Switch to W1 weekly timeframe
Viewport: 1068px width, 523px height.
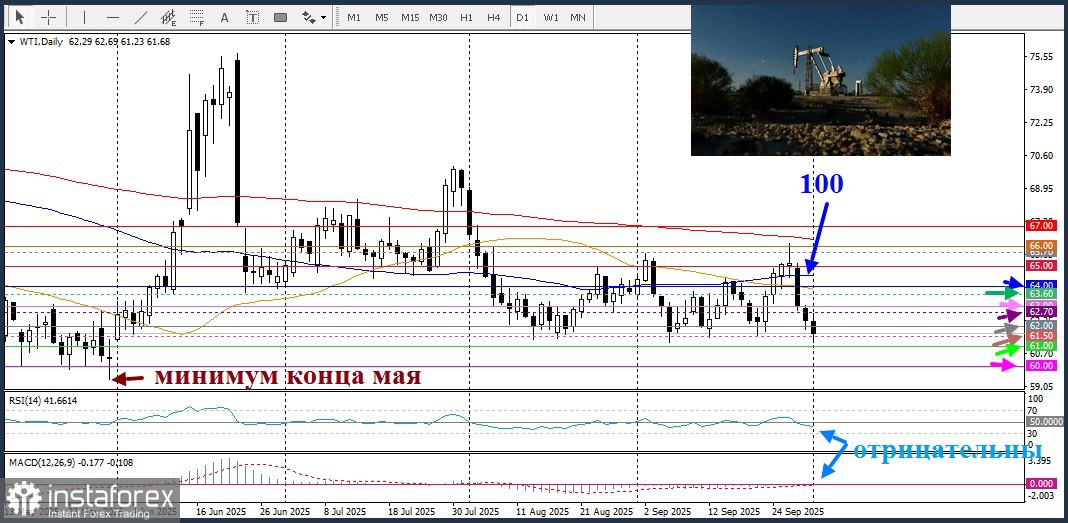pyautogui.click(x=550, y=17)
